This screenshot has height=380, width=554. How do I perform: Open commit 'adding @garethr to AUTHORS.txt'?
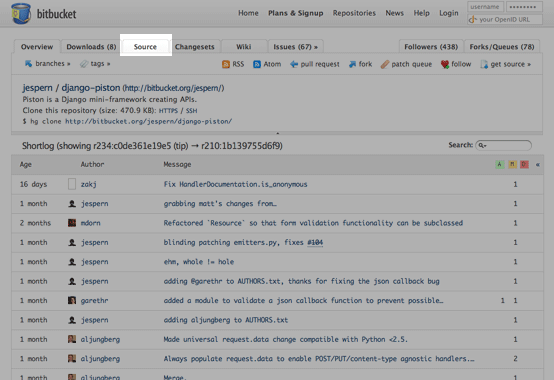tap(301, 281)
